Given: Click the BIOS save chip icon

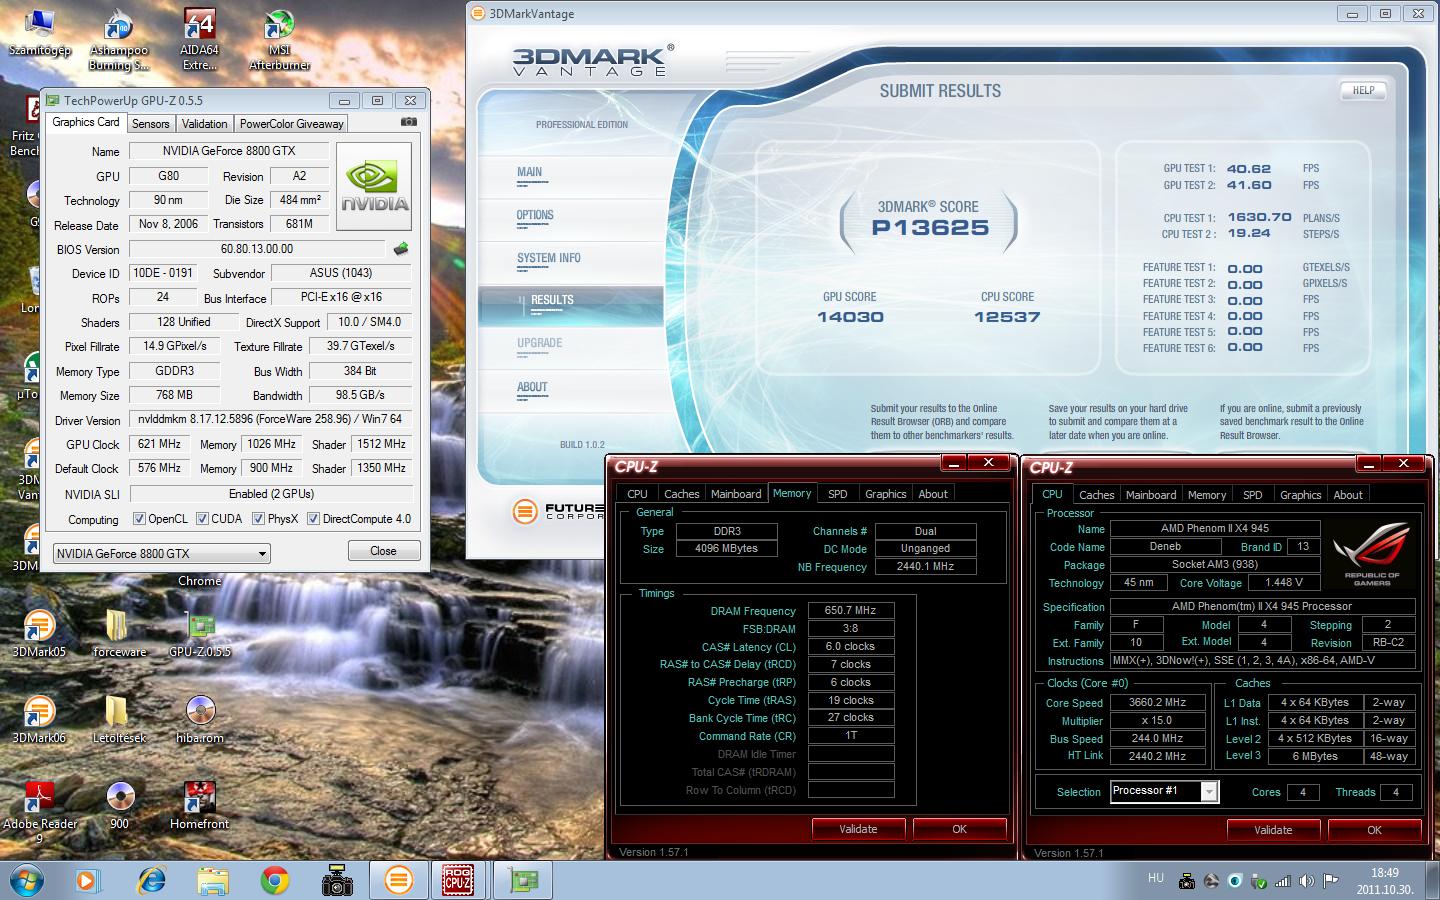Looking at the screenshot, I should click(401, 249).
